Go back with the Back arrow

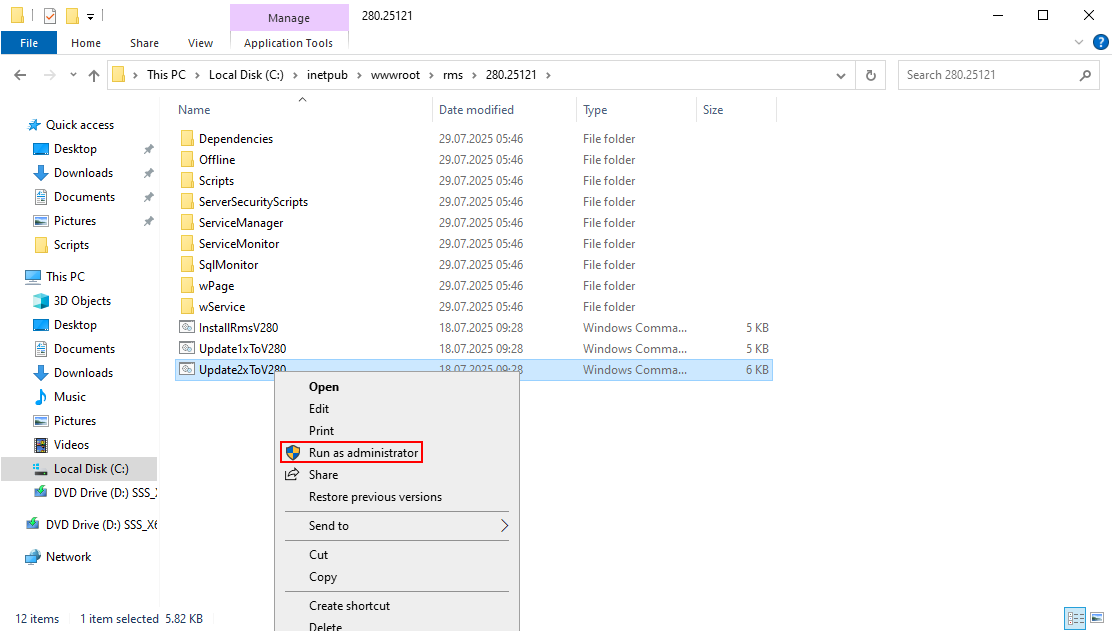coord(20,75)
